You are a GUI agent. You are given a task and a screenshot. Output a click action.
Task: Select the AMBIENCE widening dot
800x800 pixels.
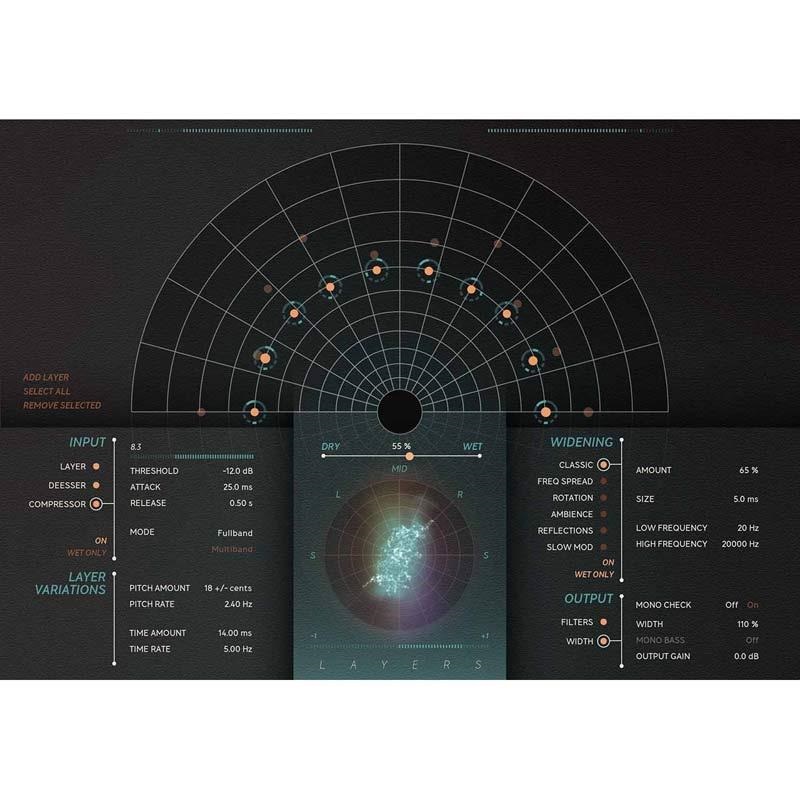[x=603, y=514]
